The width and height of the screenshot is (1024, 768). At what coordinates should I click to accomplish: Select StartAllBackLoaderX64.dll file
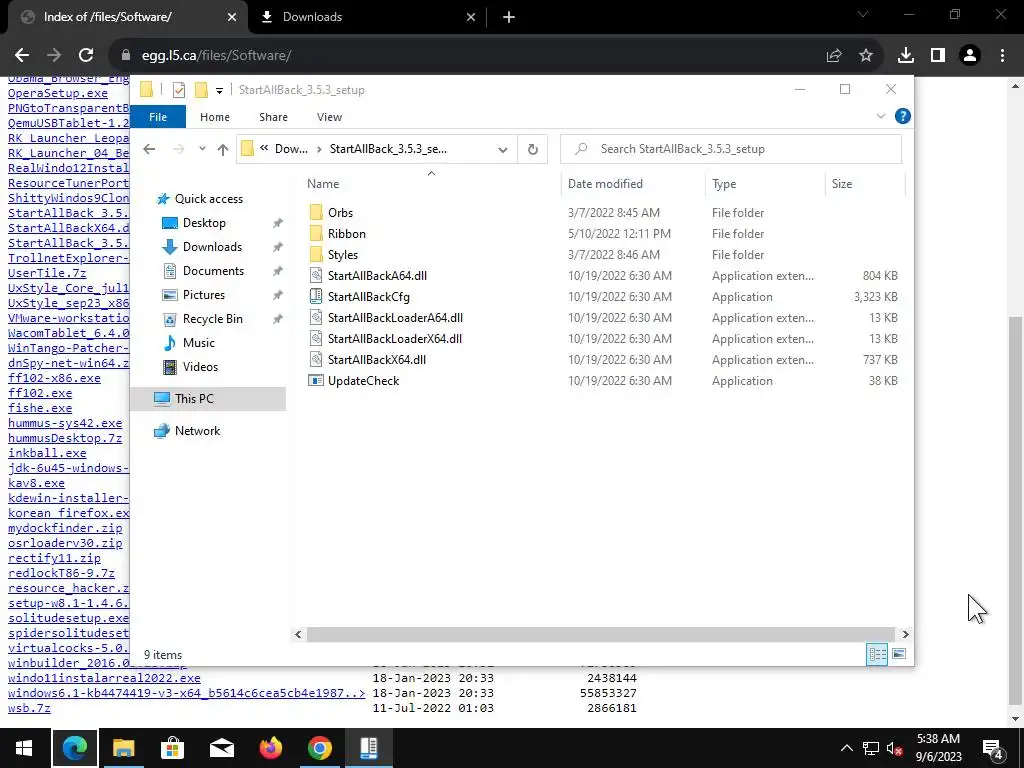pos(394,338)
